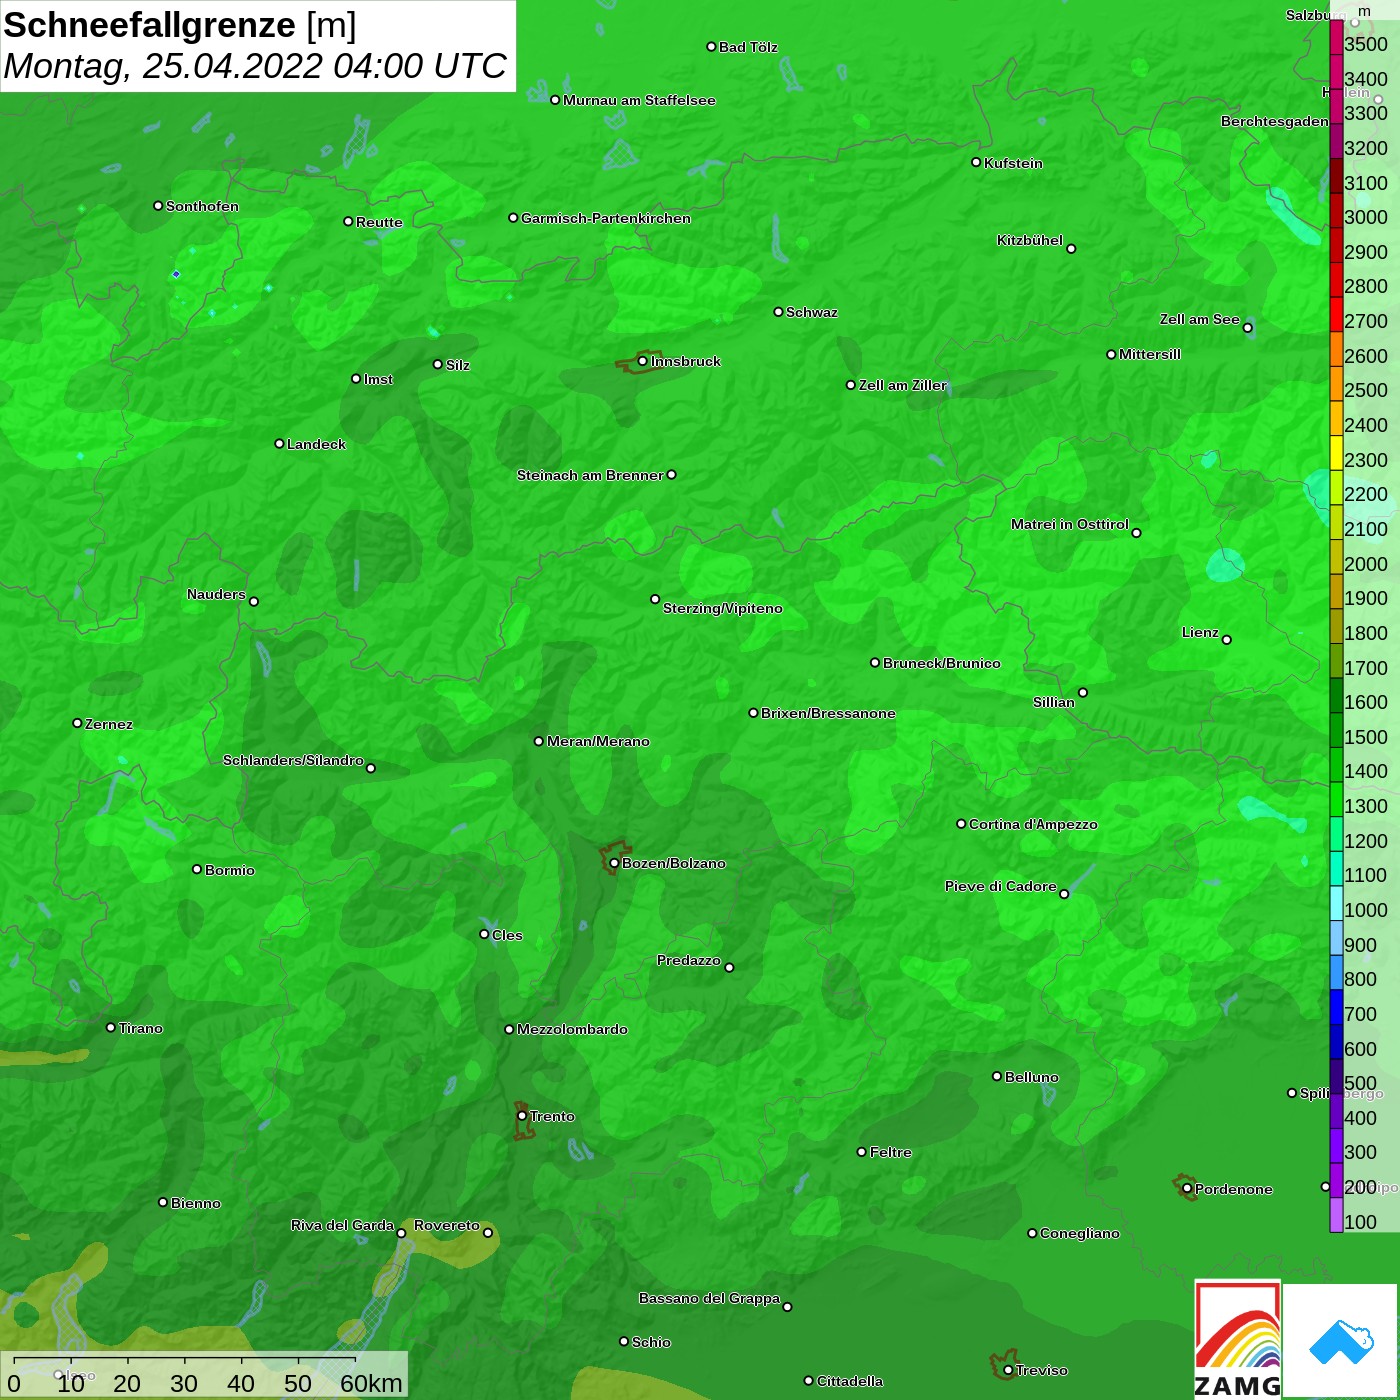
Task: Click the Zell am See label
Action: [x=1200, y=319]
